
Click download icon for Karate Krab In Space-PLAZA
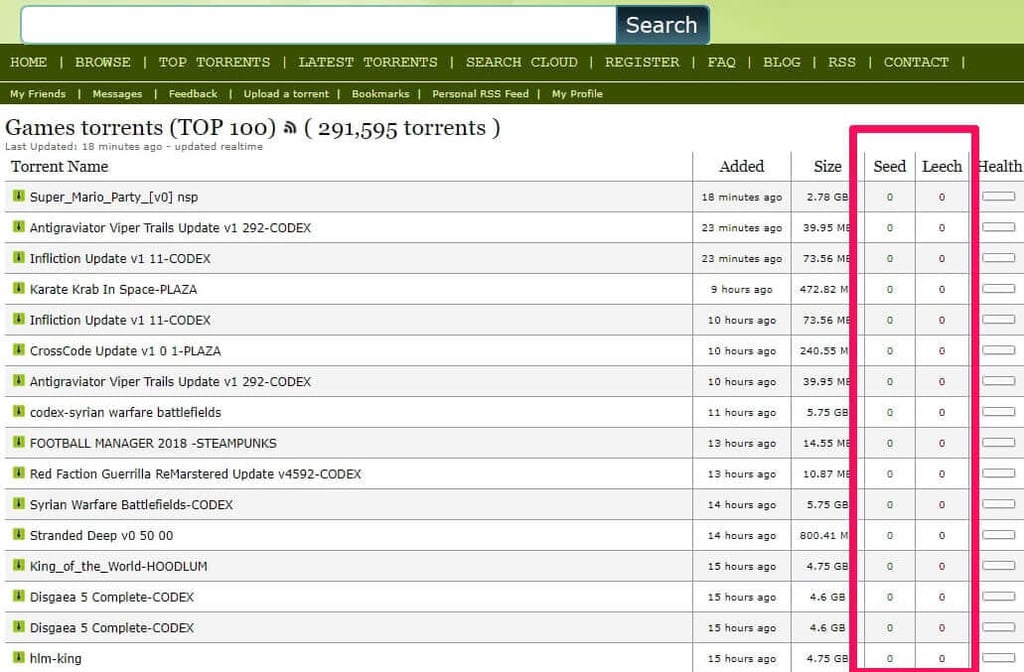tap(19, 288)
